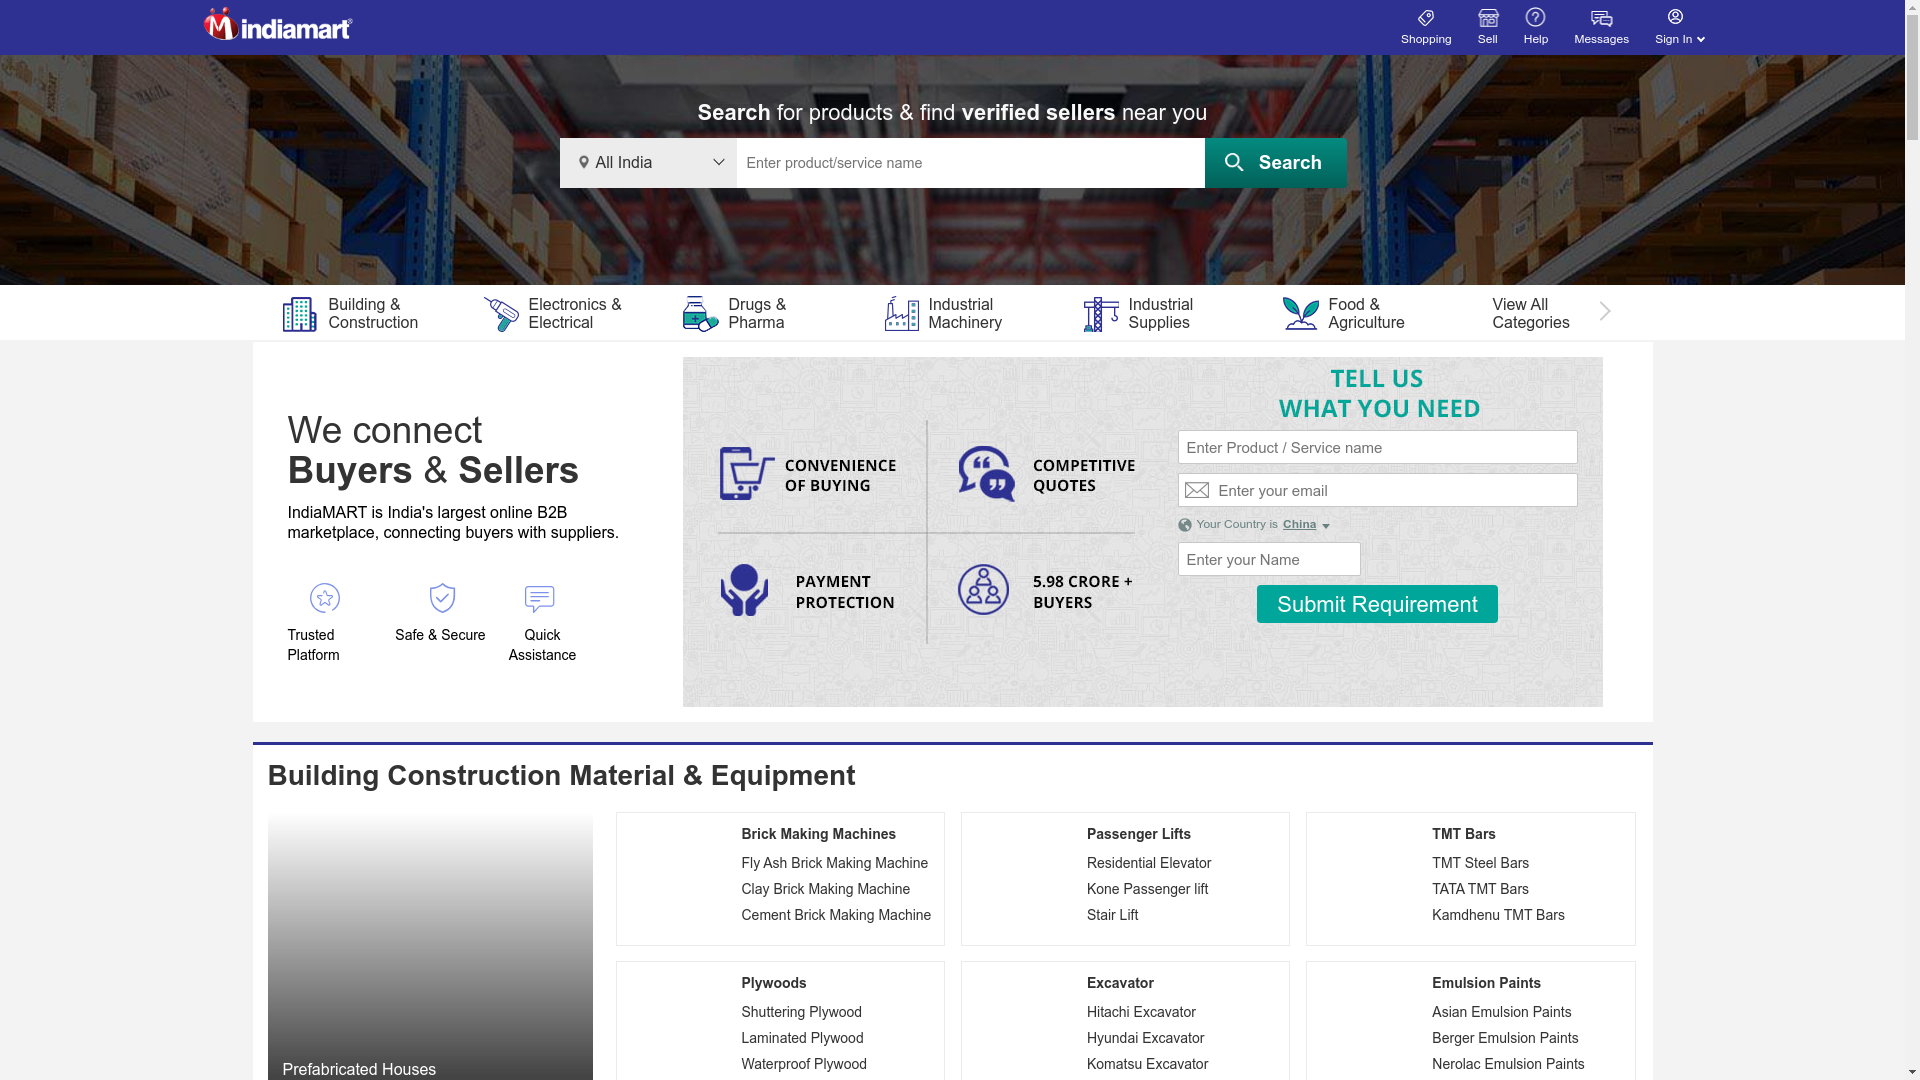This screenshot has height=1080, width=1920.
Task: Click the Trusted Platform star icon
Action: coord(325,598)
